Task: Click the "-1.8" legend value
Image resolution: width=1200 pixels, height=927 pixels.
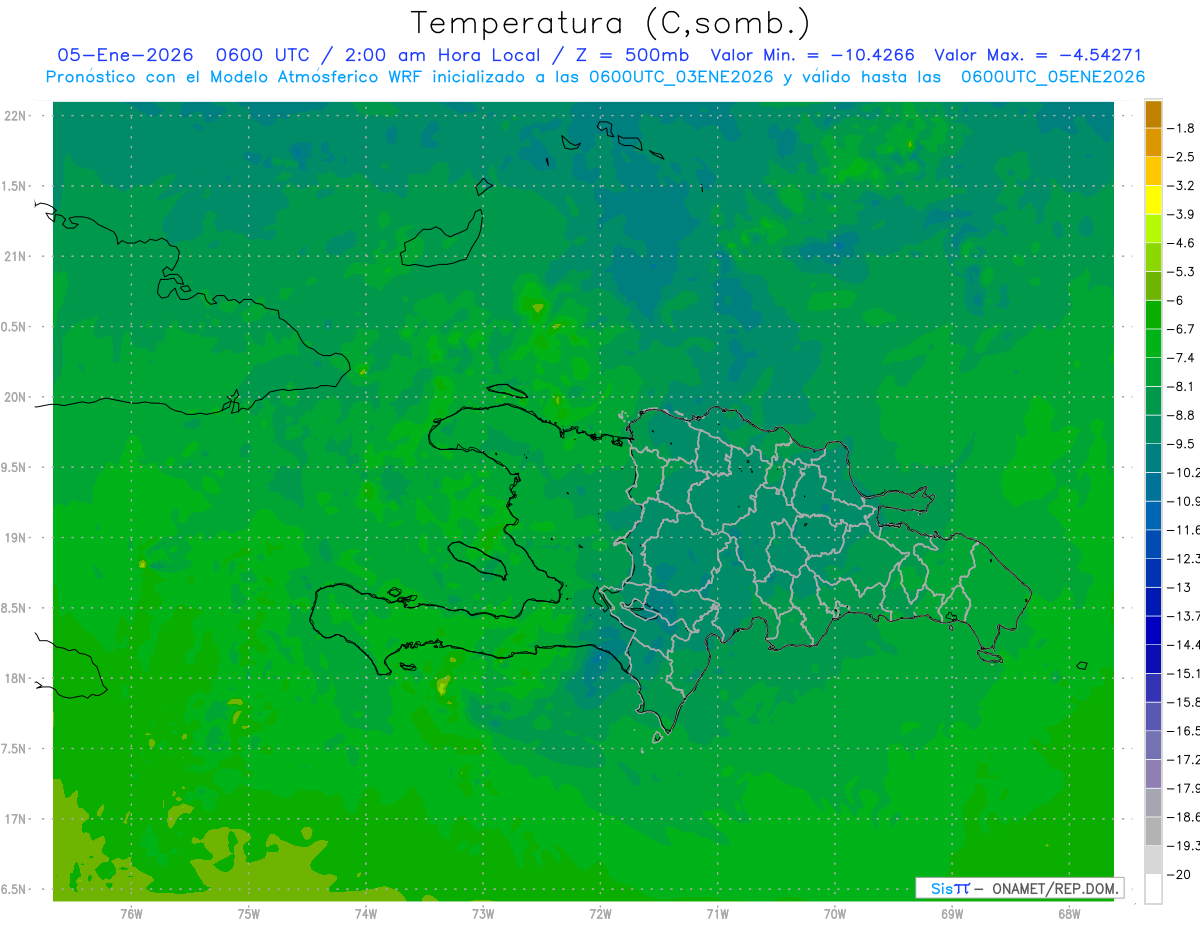Action: pos(1182,128)
